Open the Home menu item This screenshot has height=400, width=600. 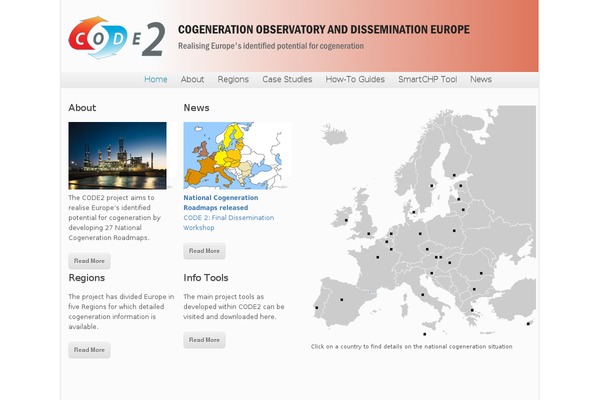(156, 79)
